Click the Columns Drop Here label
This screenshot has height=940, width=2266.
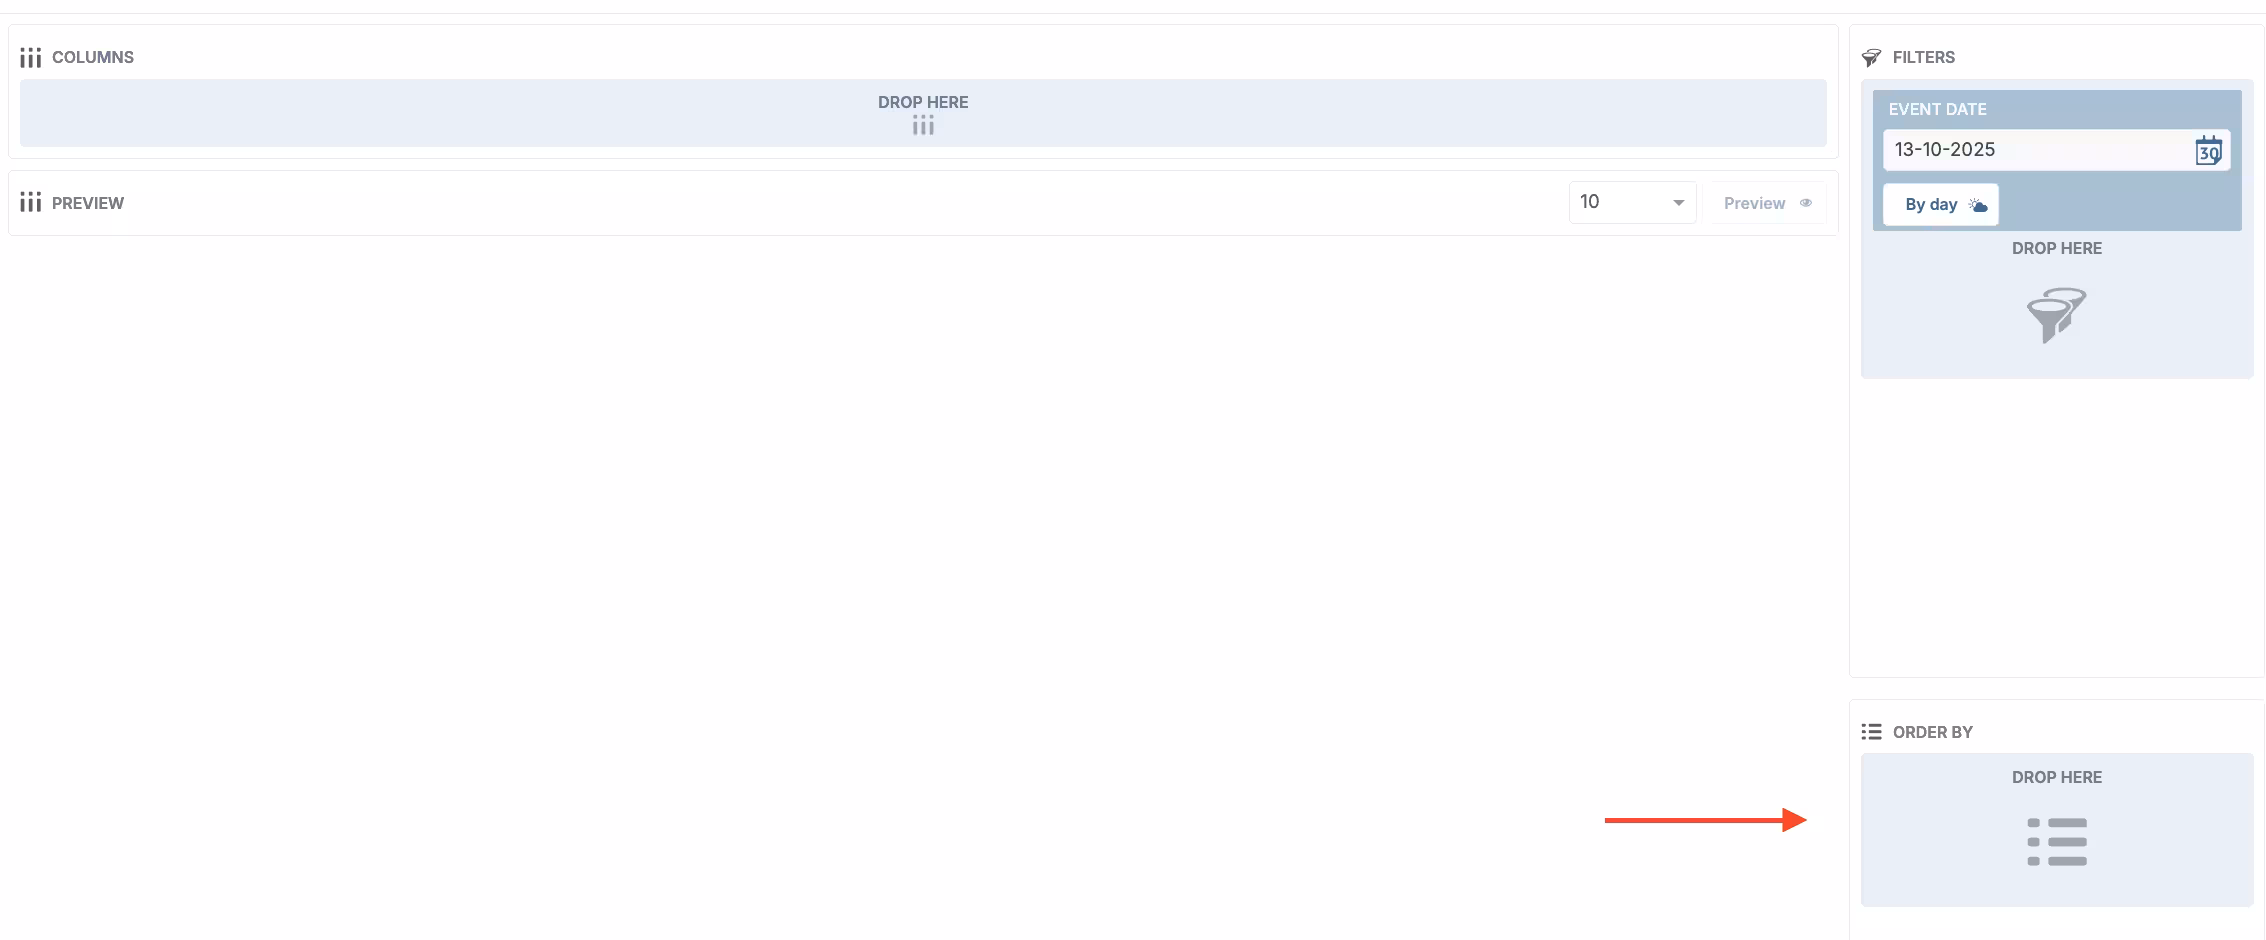pos(923,102)
